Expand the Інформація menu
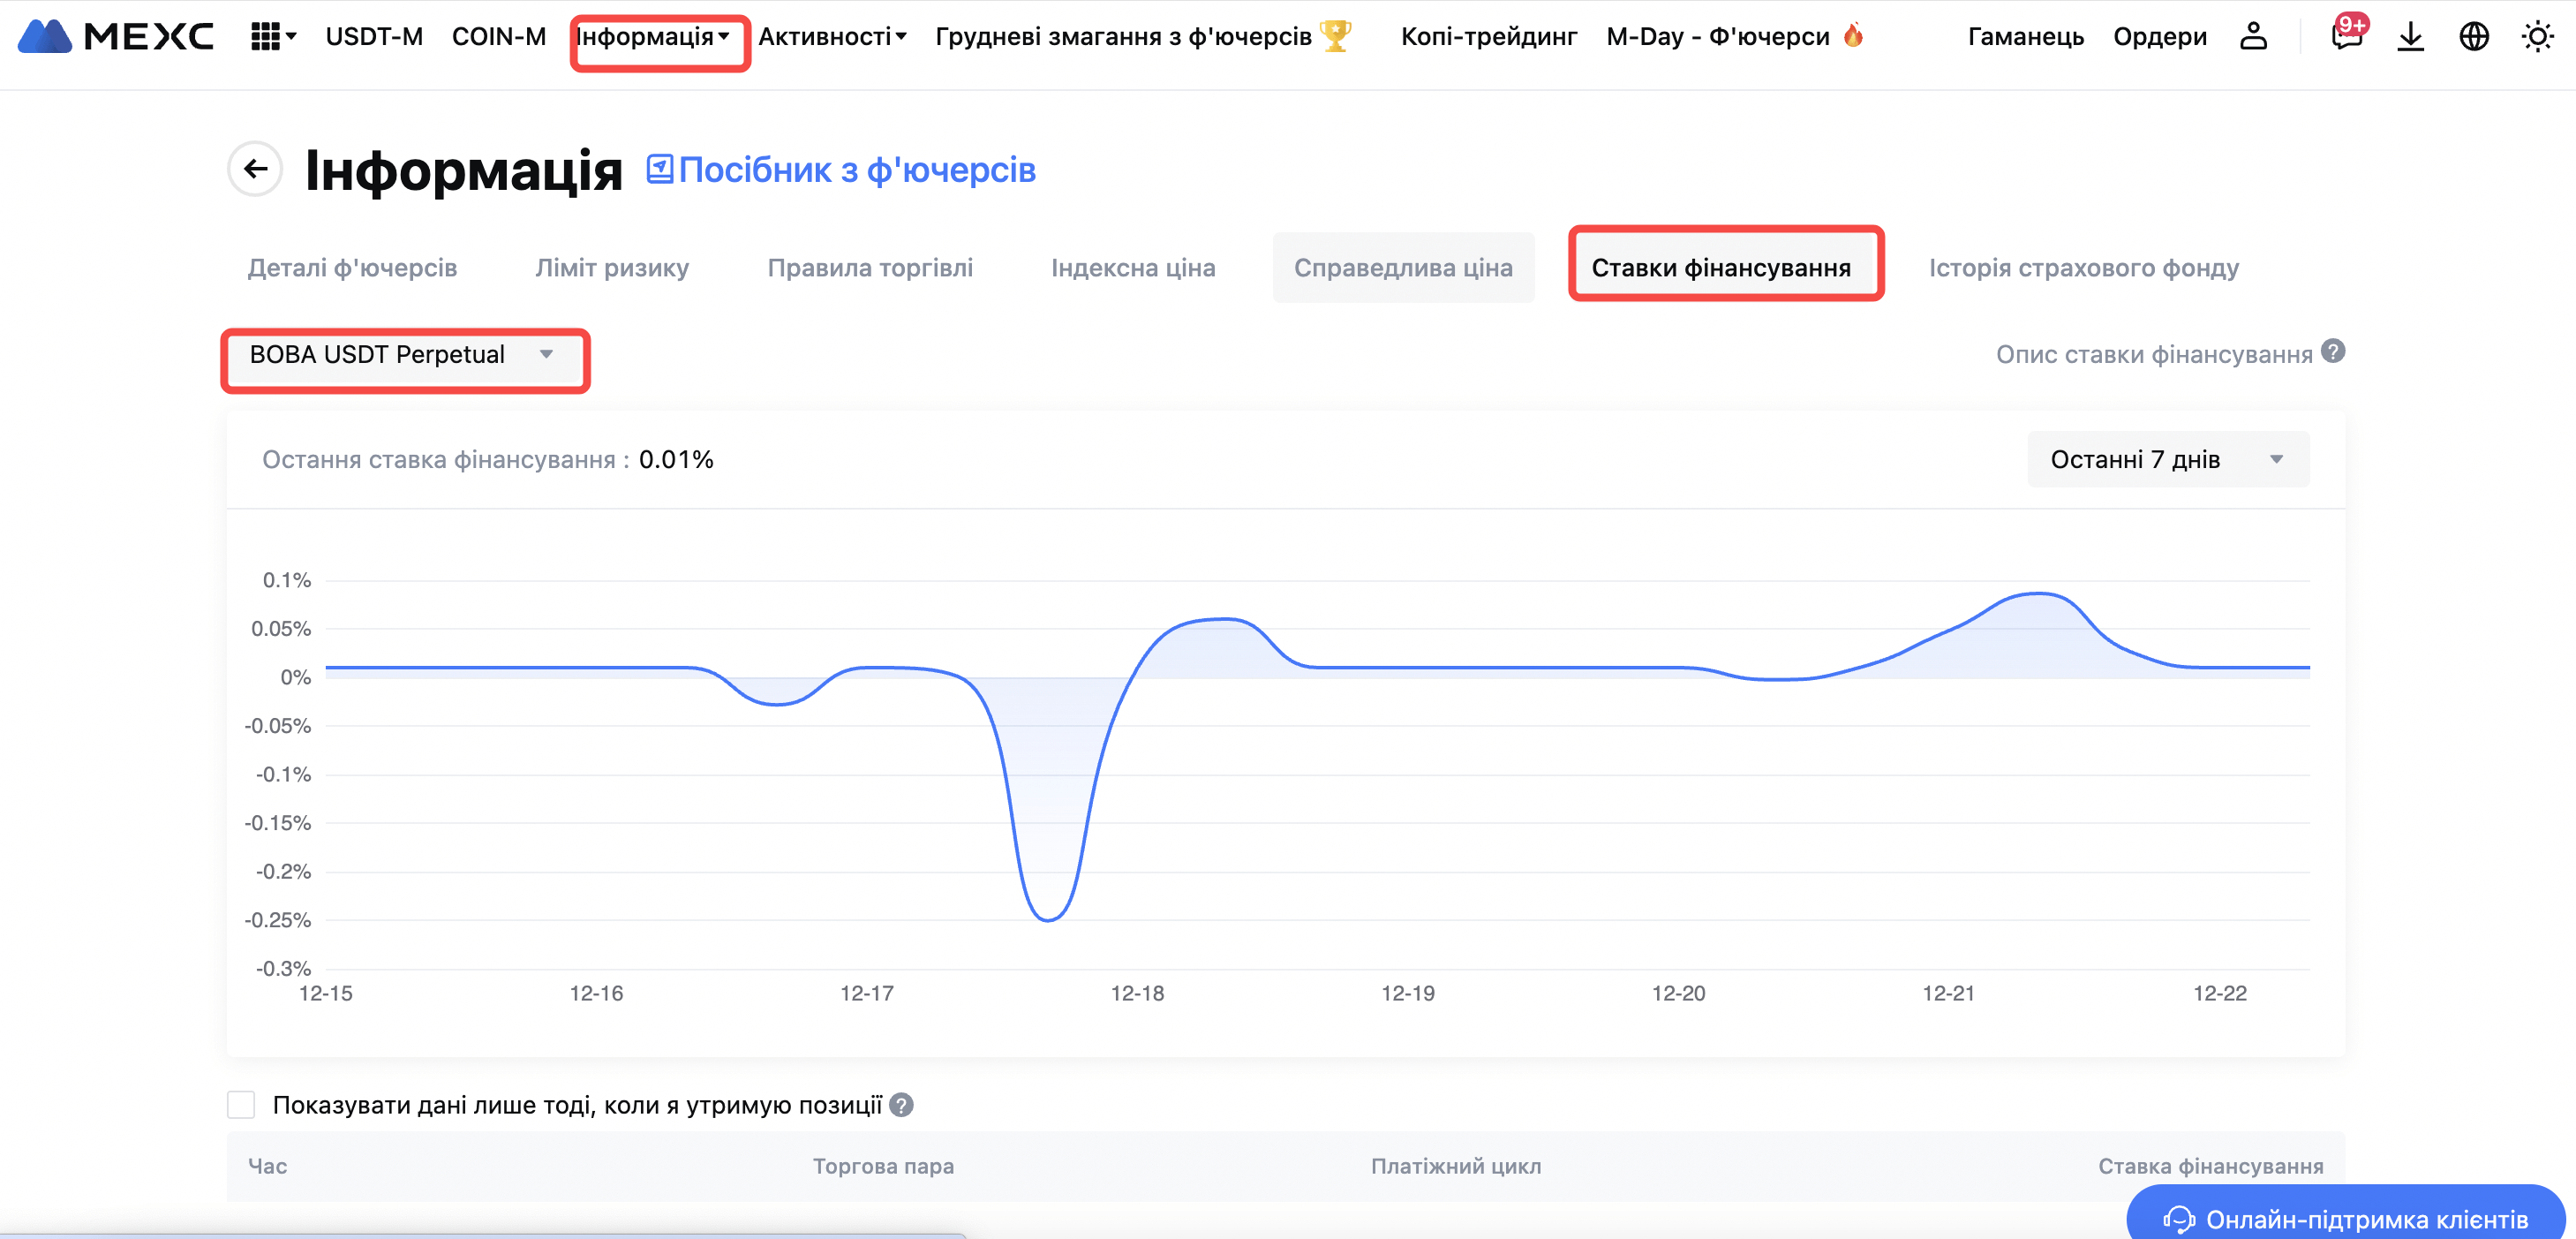2576x1239 pixels. [x=654, y=37]
